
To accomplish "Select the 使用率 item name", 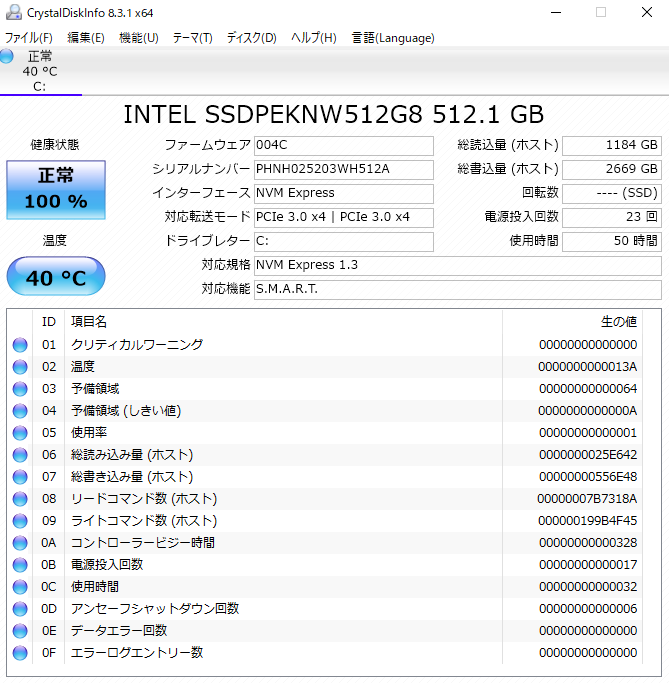I will (89, 433).
